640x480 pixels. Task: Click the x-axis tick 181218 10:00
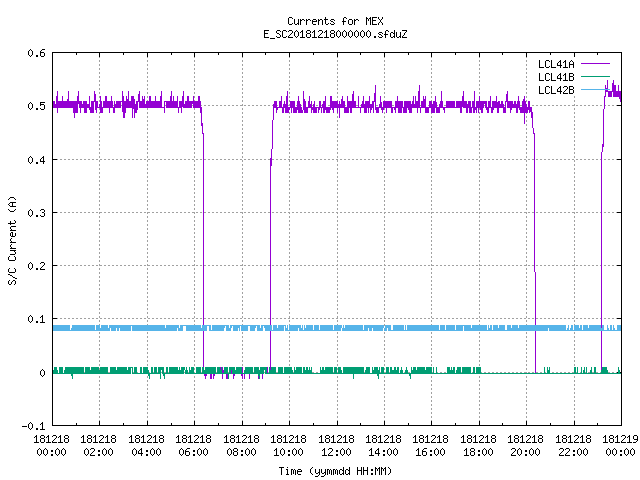pos(289,446)
